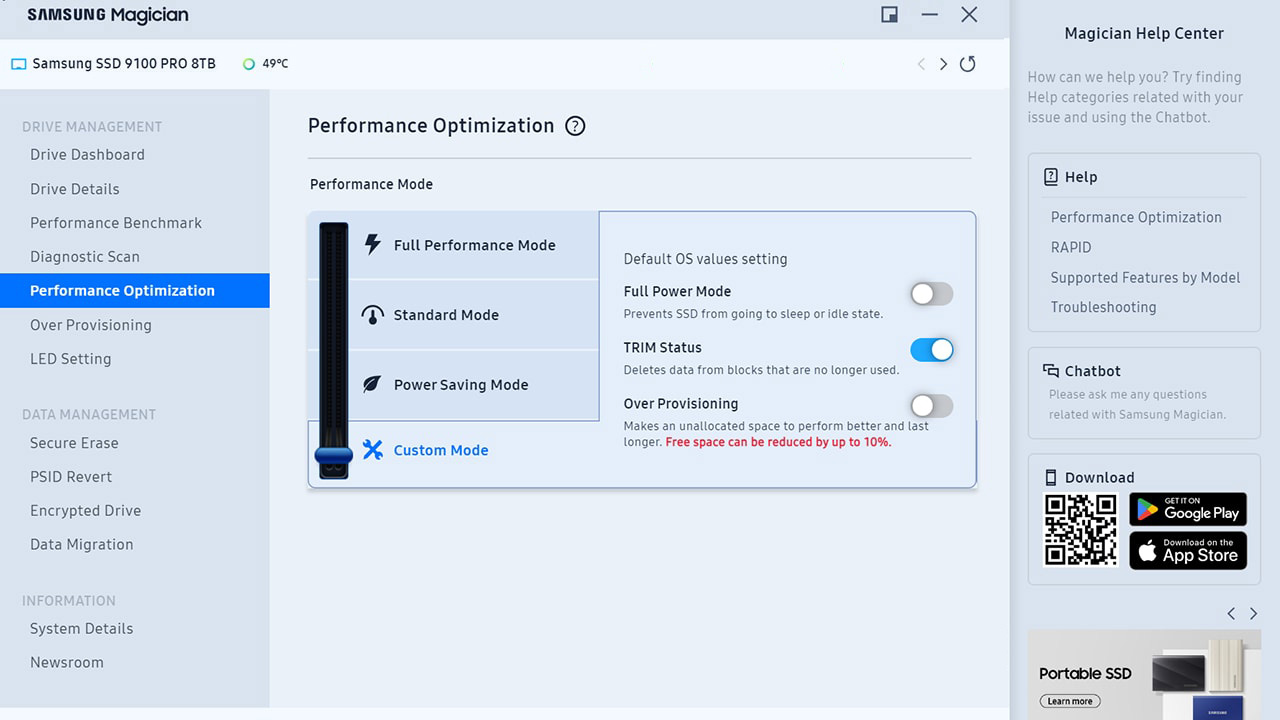Click the Standard Mode gauge icon

click(x=373, y=315)
